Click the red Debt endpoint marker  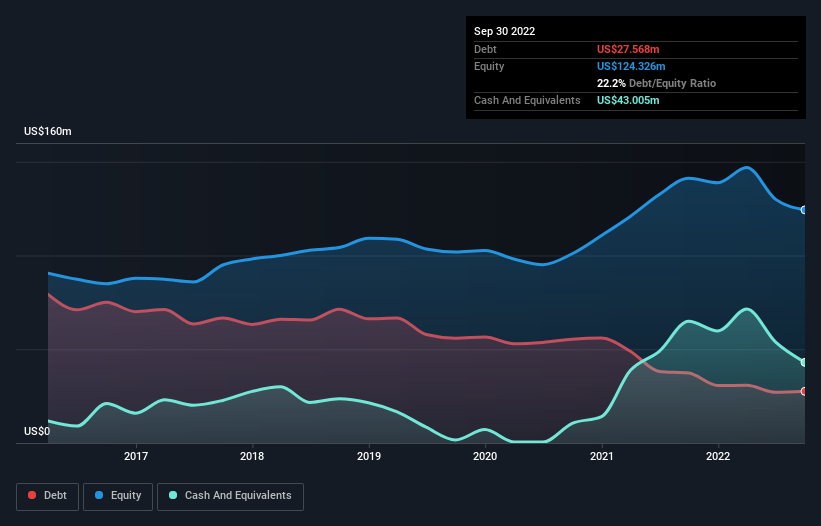point(804,391)
